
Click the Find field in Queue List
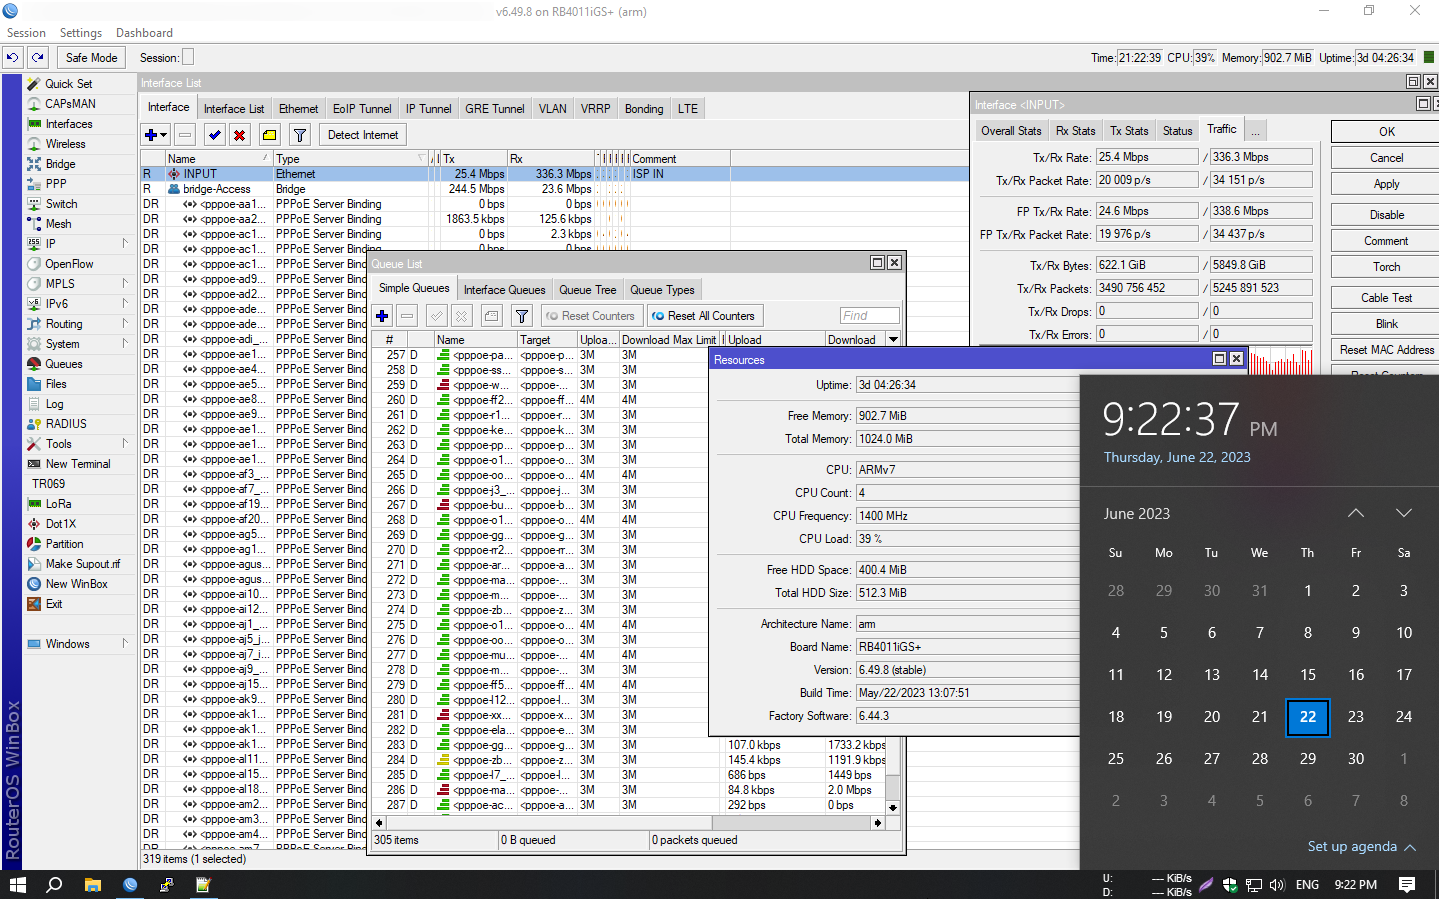pyautogui.click(x=869, y=316)
